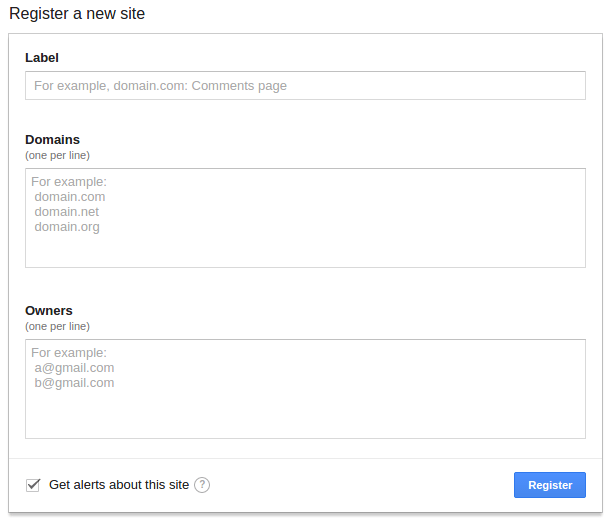Click the 'Owners' field heading

[x=49, y=310]
